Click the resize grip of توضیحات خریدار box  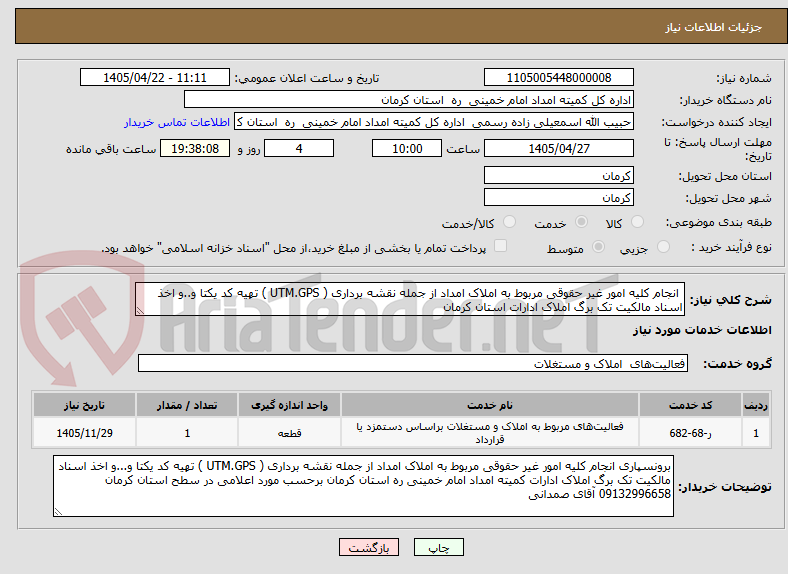[x=58, y=512]
